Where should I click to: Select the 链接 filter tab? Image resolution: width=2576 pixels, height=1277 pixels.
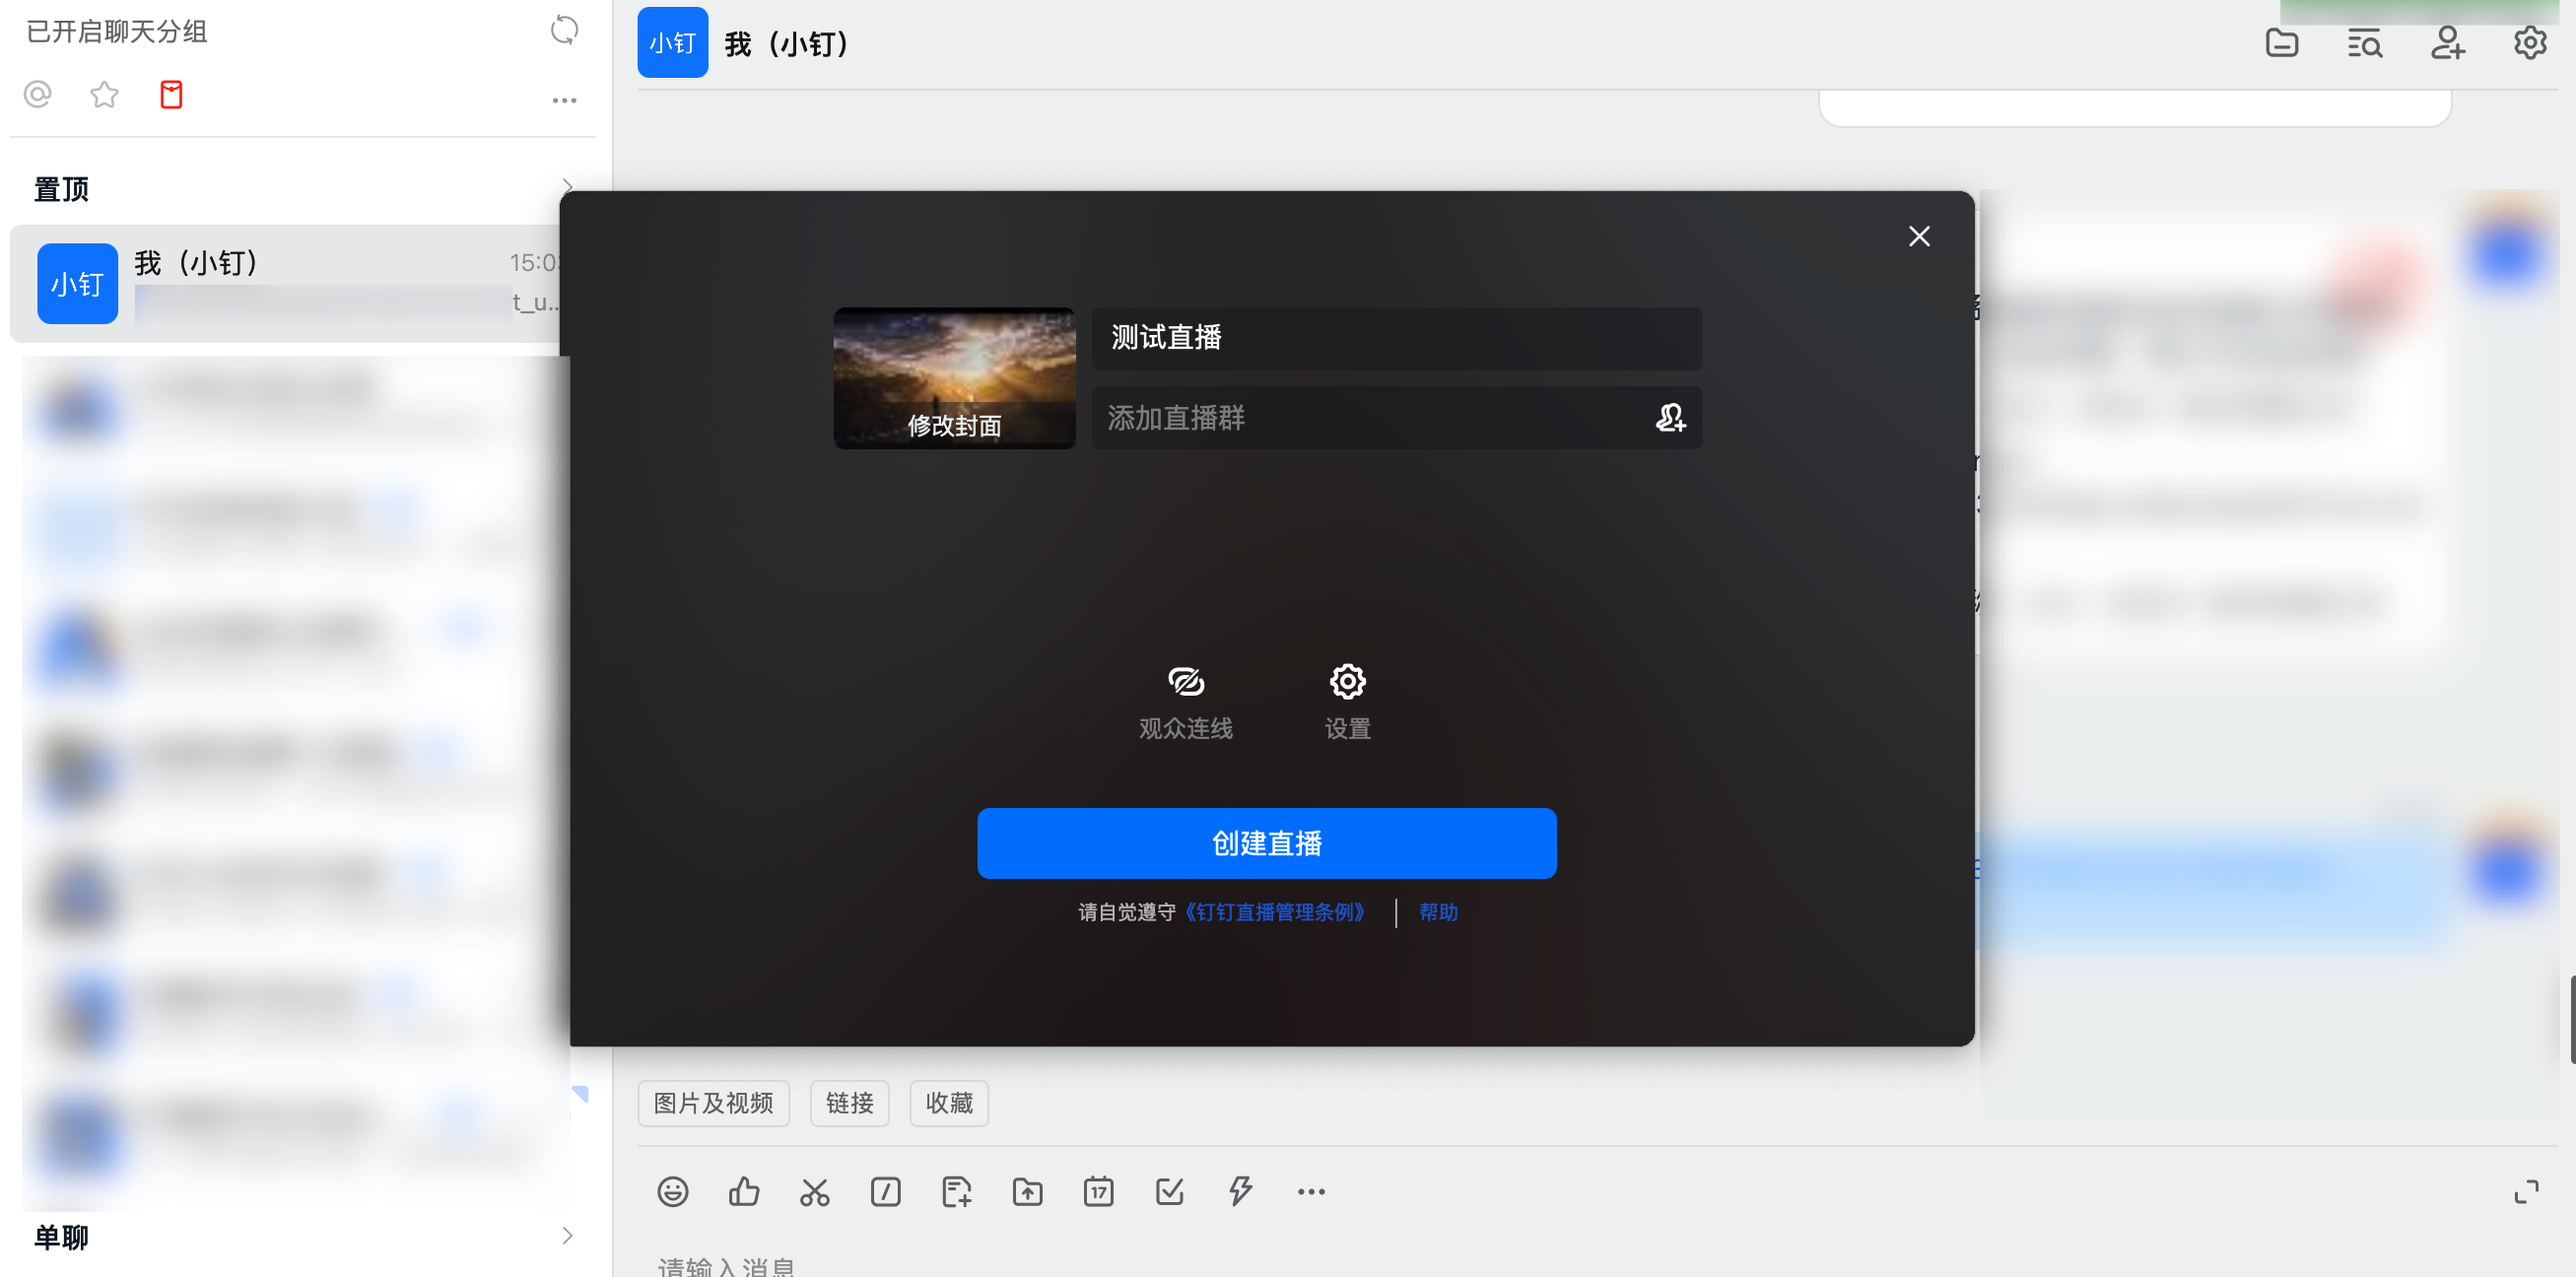849,1102
